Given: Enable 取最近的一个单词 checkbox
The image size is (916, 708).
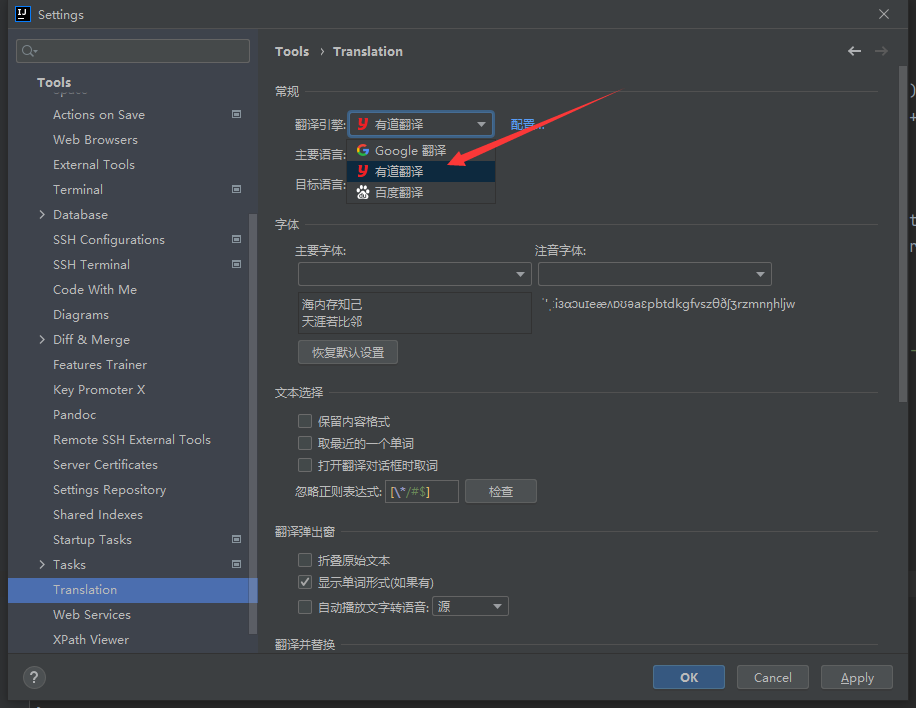Looking at the screenshot, I should [x=305, y=443].
